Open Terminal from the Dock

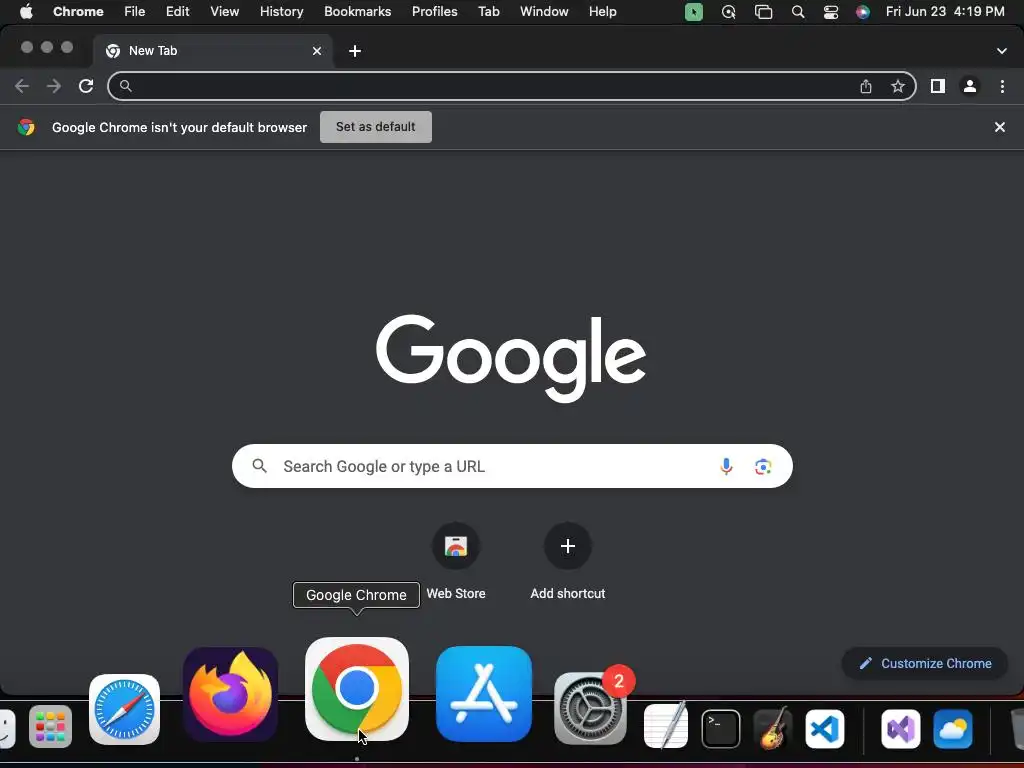(721, 728)
